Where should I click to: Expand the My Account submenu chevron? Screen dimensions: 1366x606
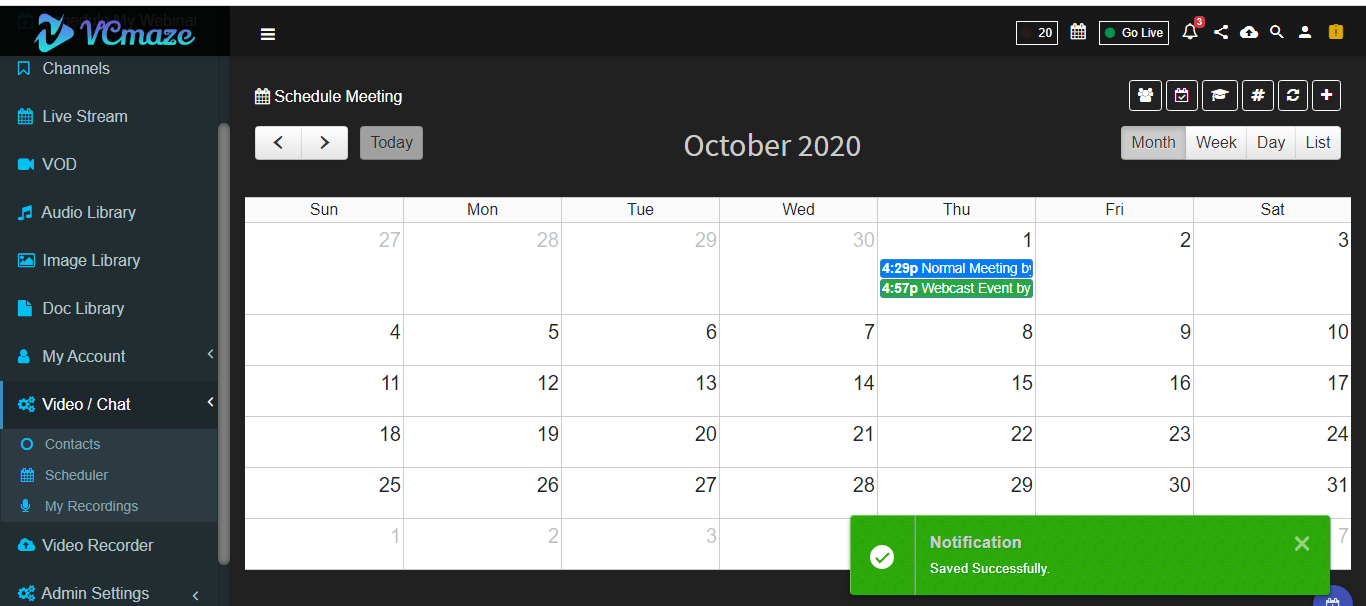(211, 354)
